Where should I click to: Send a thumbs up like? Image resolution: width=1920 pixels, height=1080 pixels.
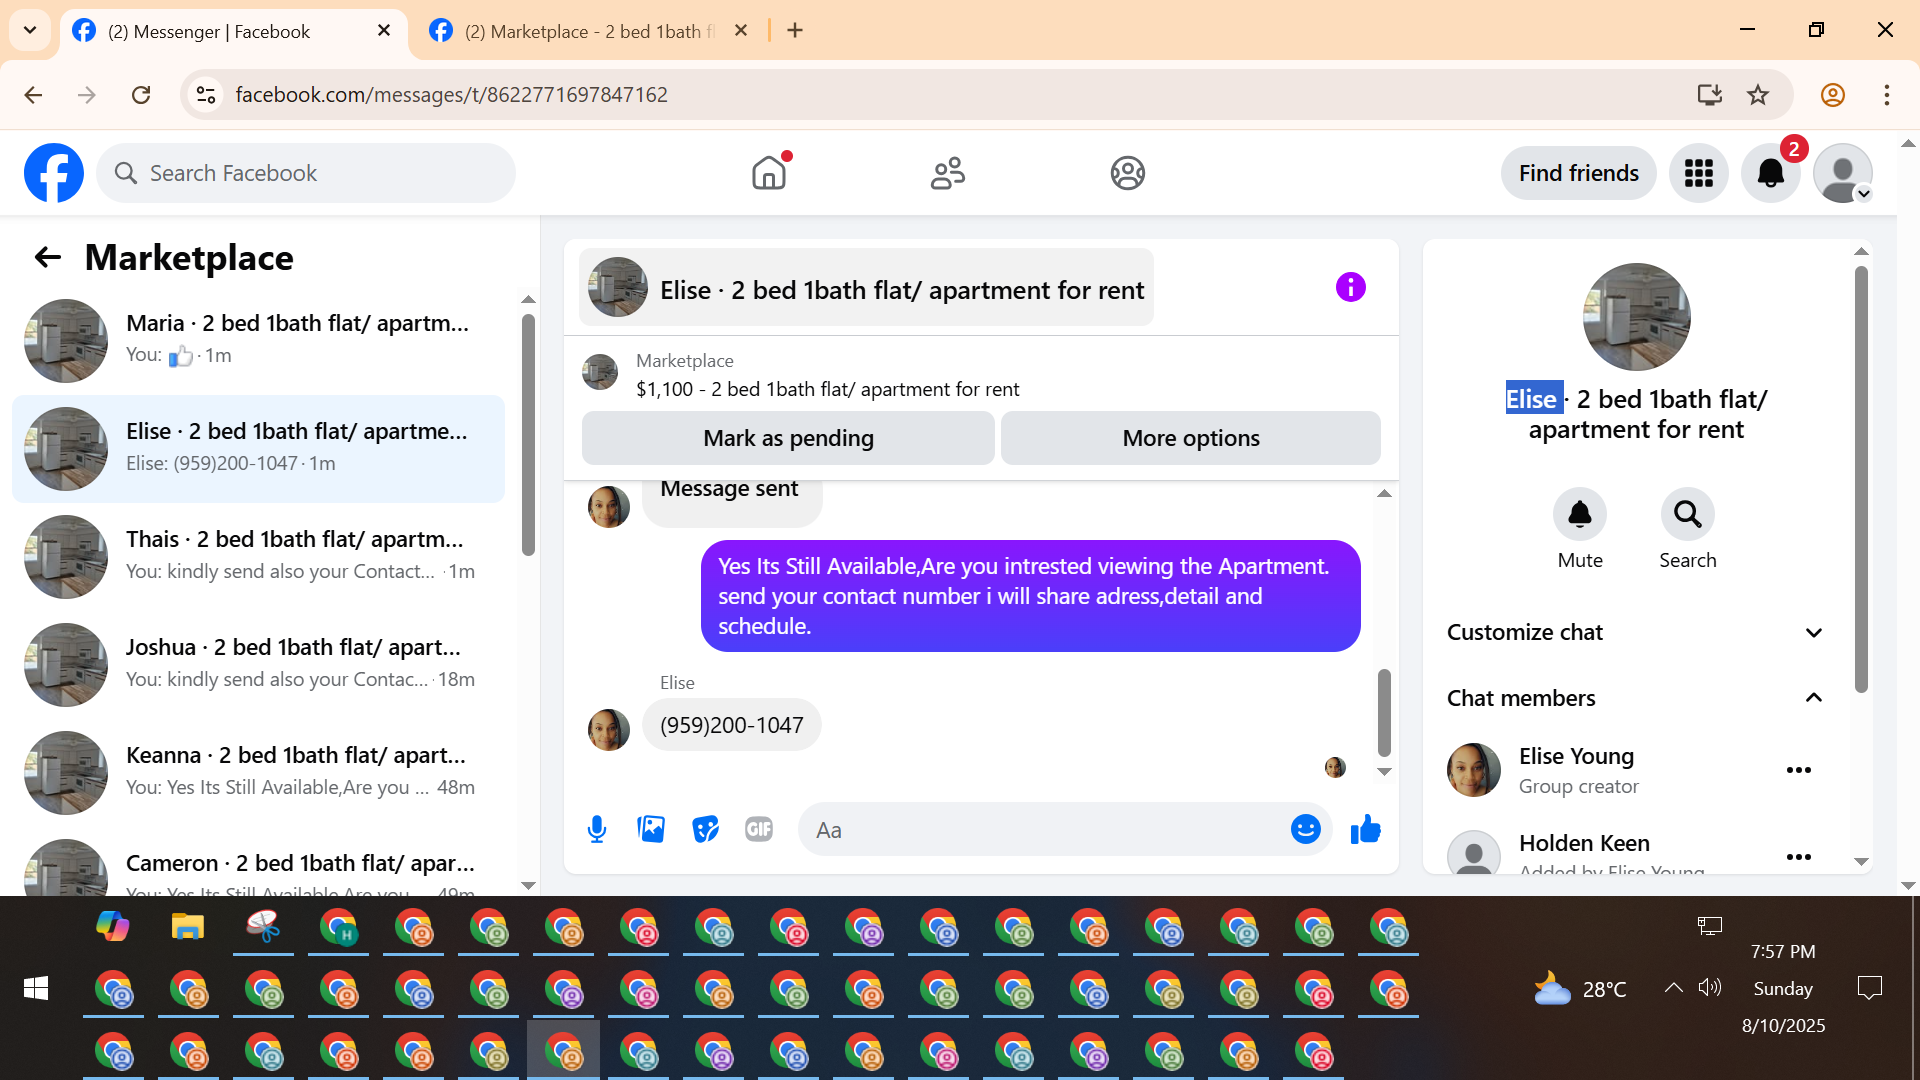(1365, 829)
